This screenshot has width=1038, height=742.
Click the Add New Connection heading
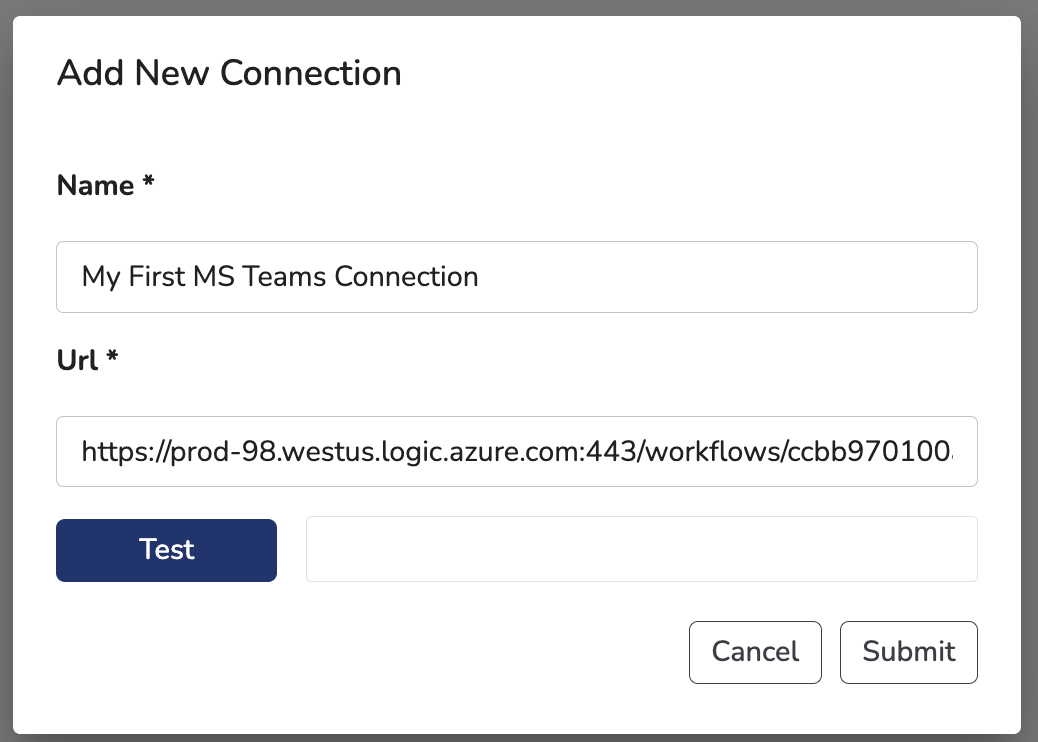point(229,73)
